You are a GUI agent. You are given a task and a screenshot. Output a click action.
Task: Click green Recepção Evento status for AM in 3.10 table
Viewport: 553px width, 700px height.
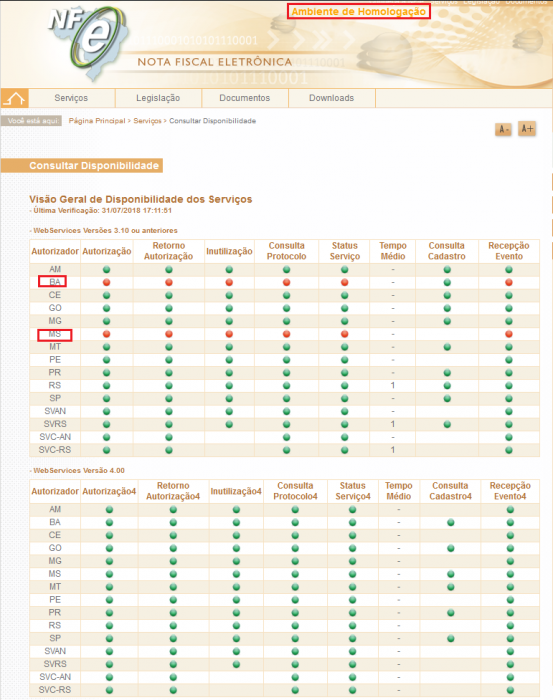click(x=509, y=270)
